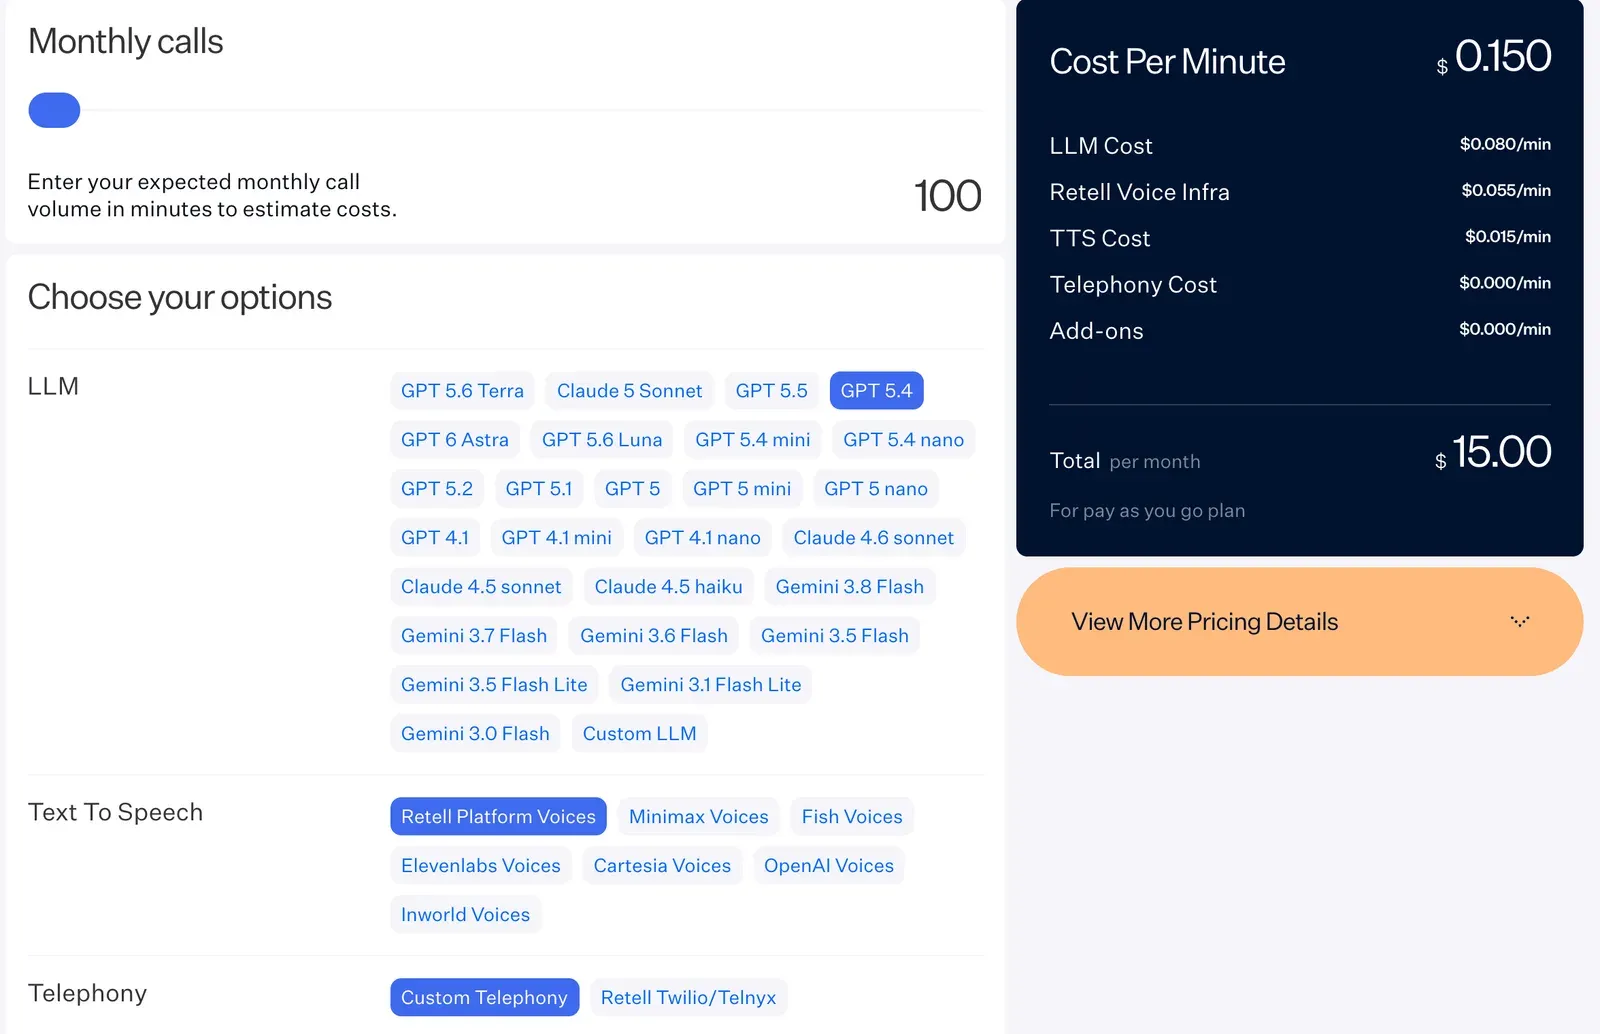The width and height of the screenshot is (1600, 1034).
Task: Choose GPT 5.5 as the LLM
Action: (771, 391)
